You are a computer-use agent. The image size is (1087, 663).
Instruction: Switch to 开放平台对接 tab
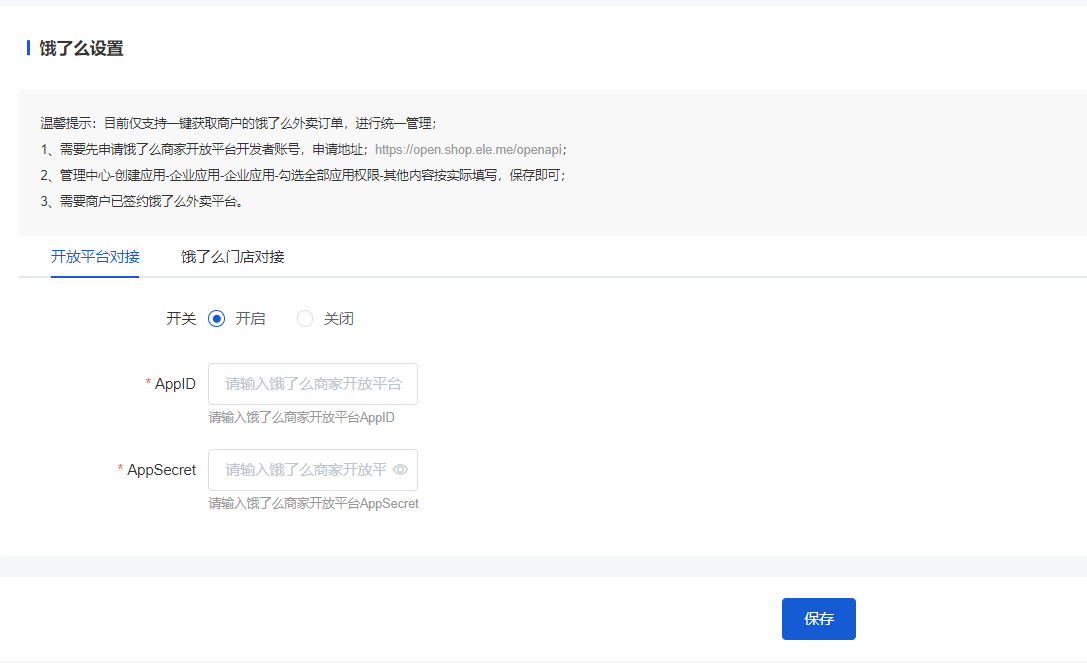click(95, 257)
